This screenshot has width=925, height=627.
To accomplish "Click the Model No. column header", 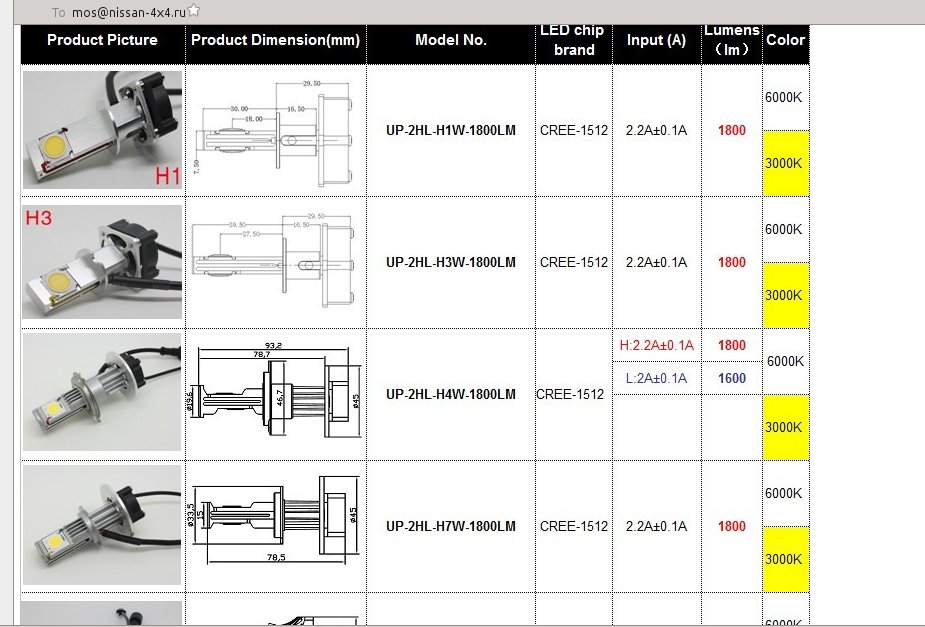I will click(x=451, y=40).
